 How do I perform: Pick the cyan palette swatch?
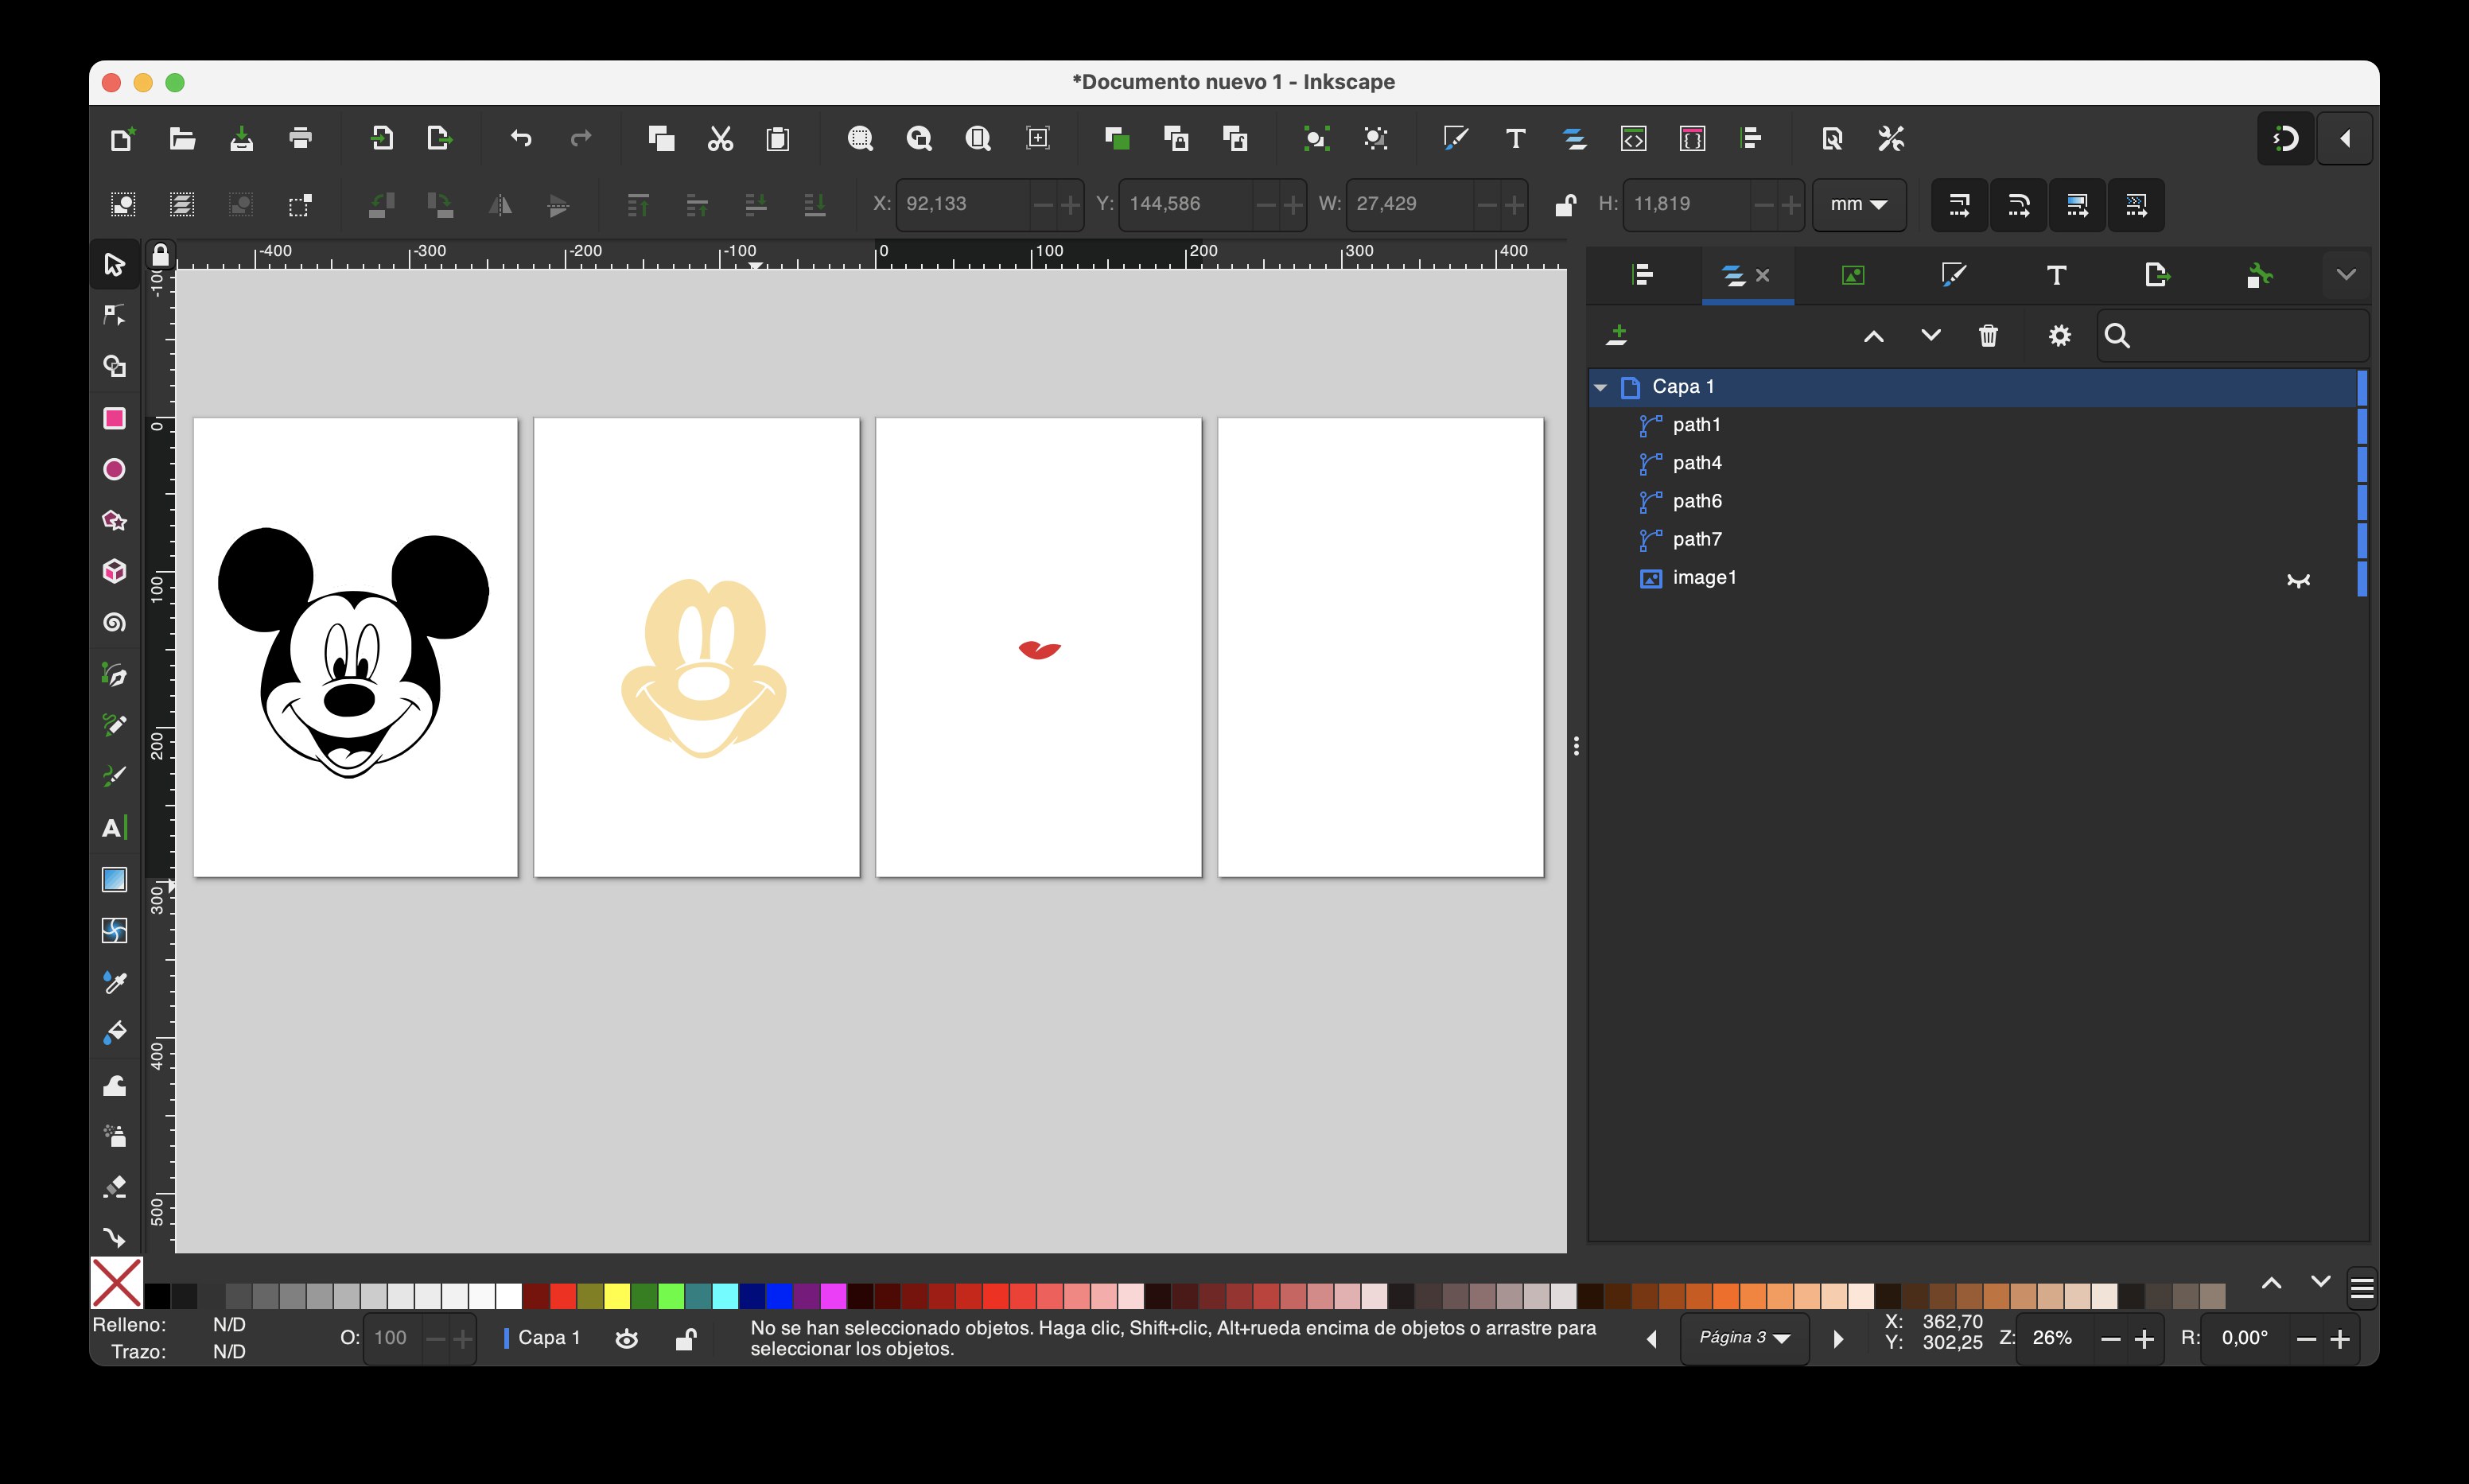(x=725, y=1296)
